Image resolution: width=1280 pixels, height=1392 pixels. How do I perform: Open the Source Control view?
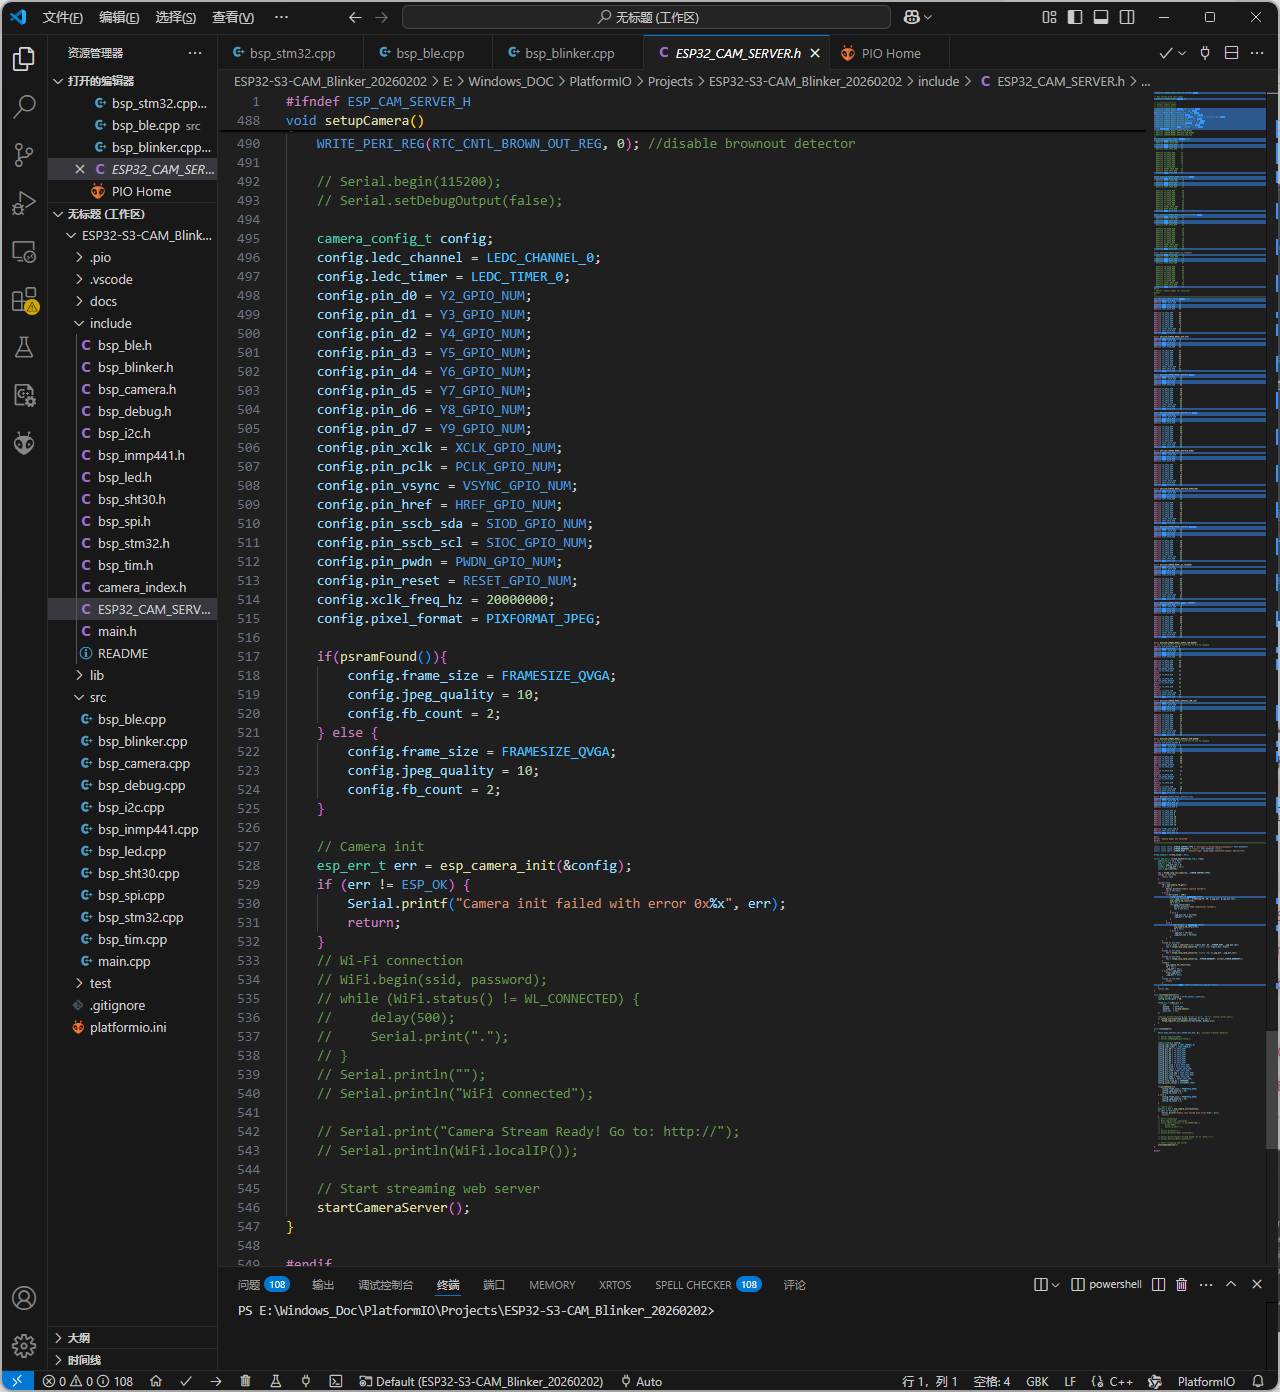coord(24,154)
